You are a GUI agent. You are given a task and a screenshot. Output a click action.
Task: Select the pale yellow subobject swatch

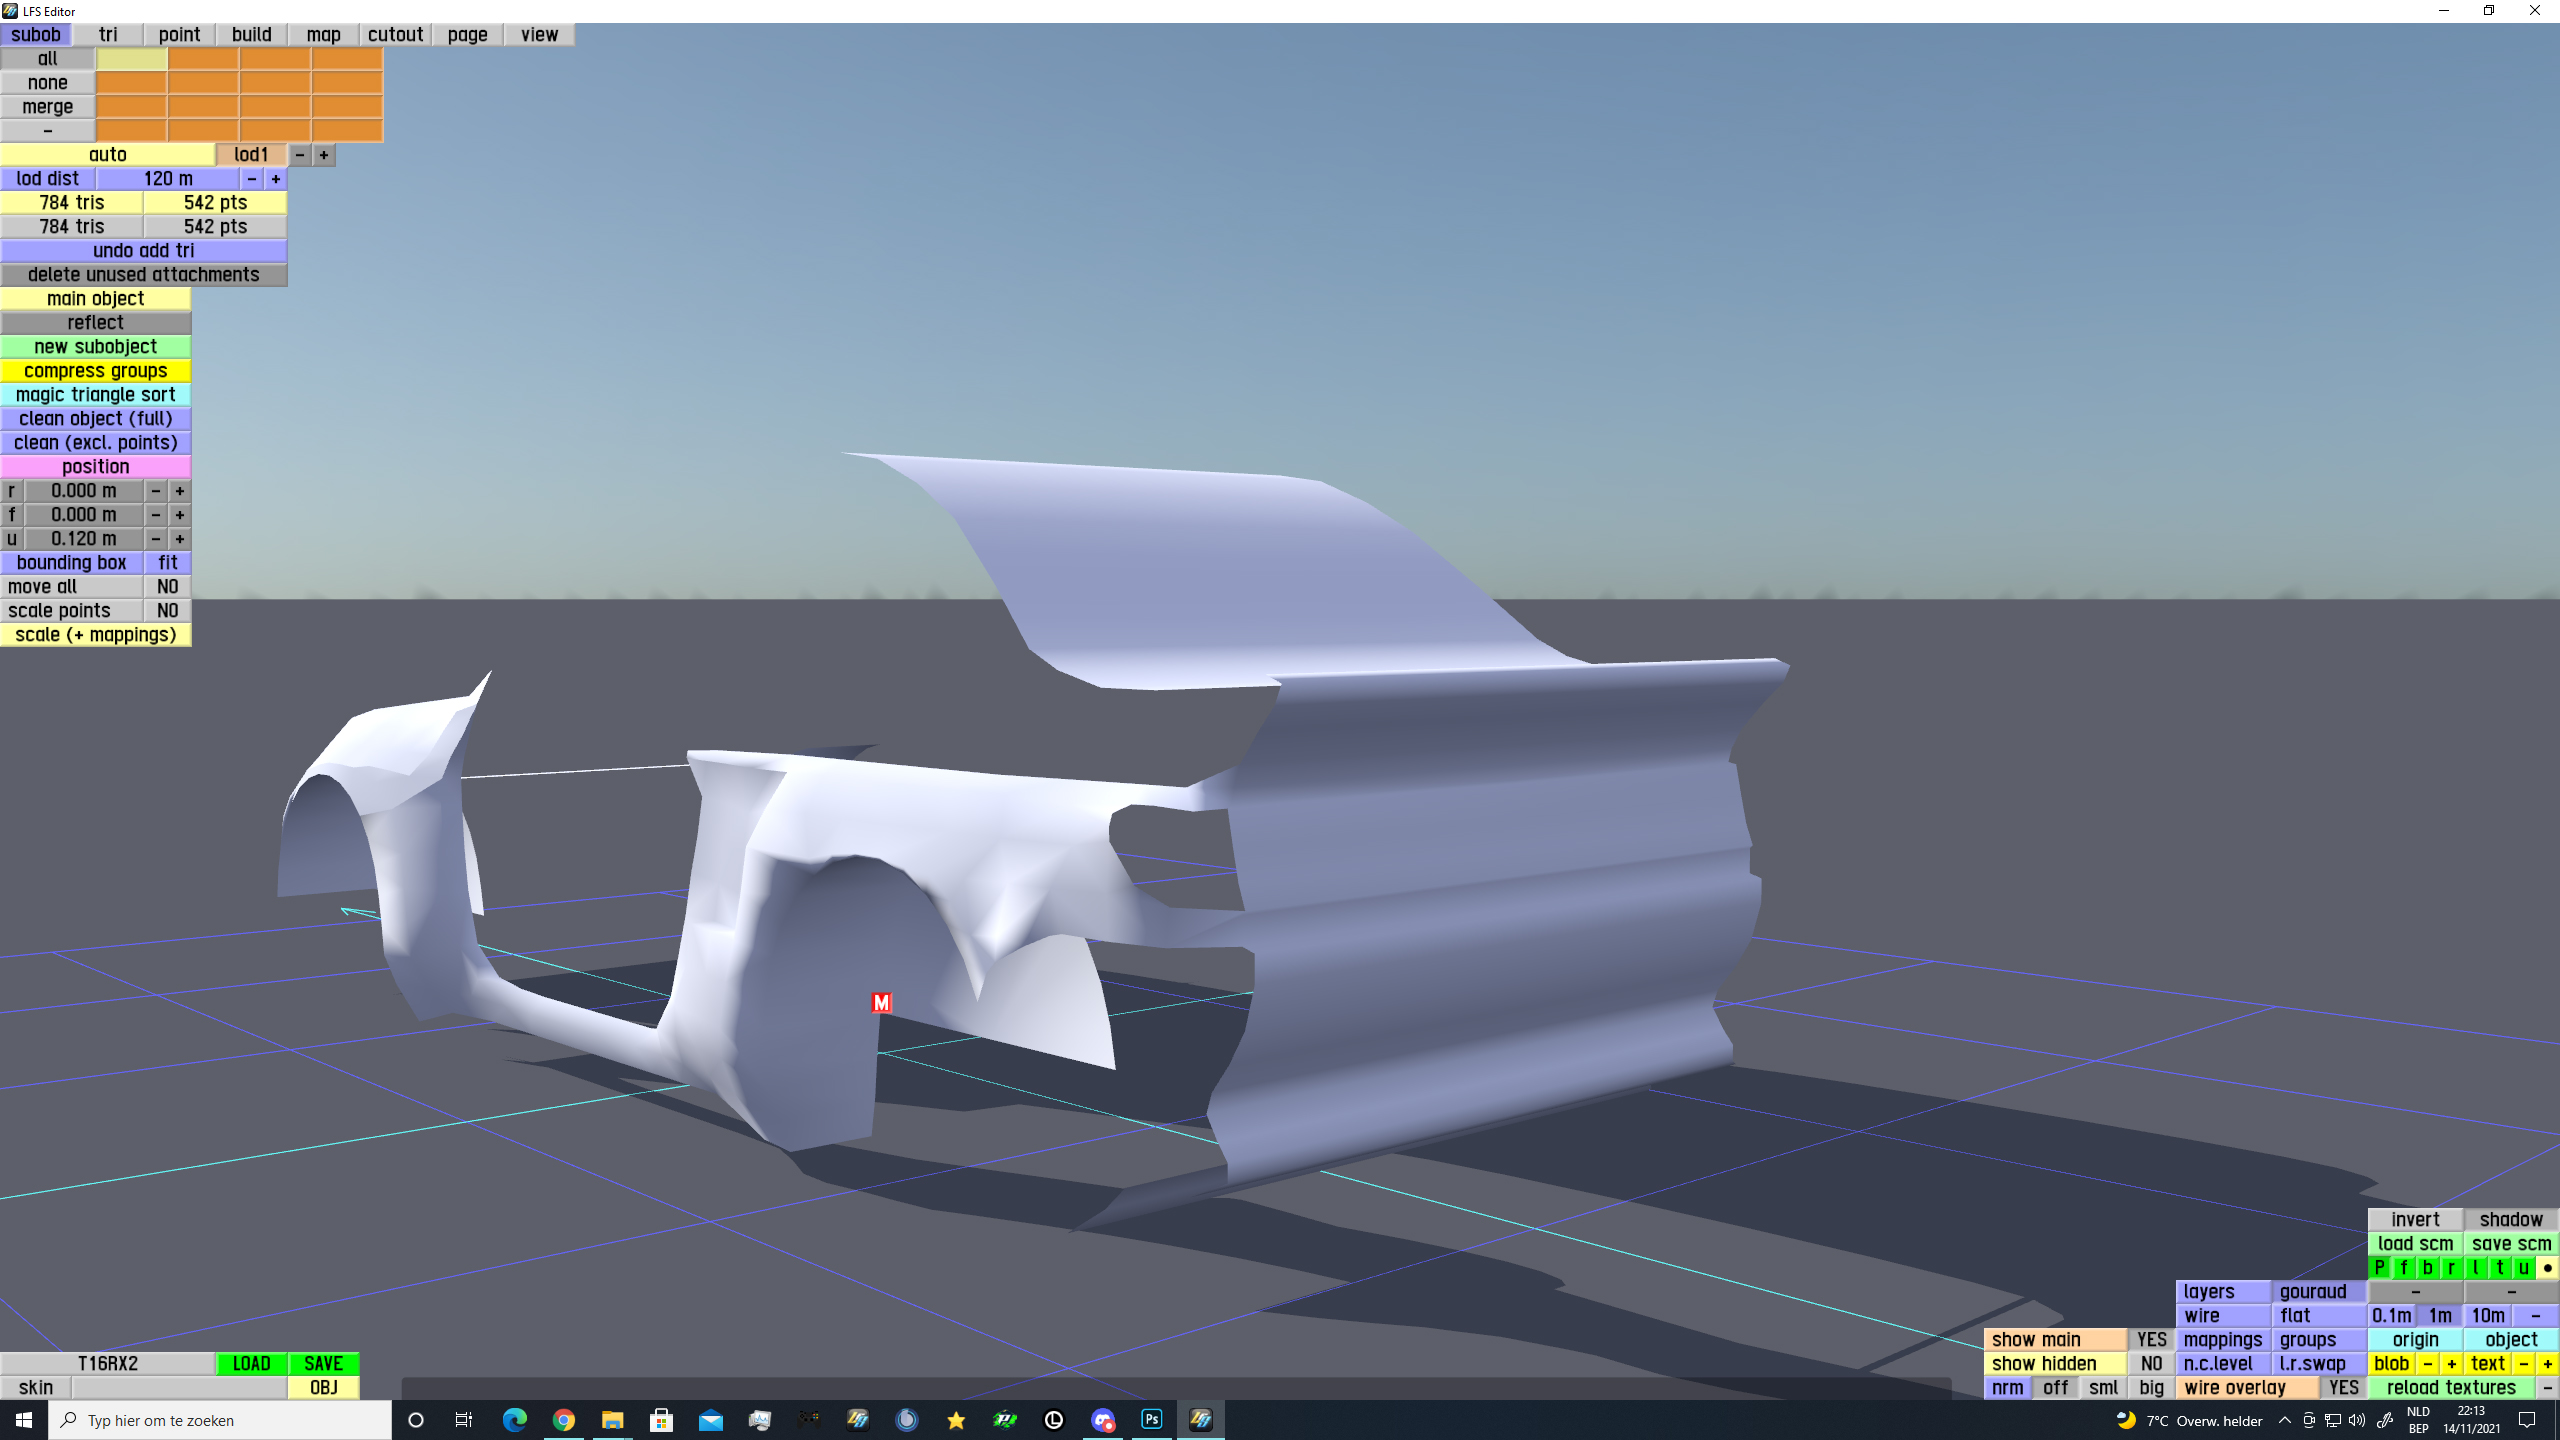(x=131, y=59)
